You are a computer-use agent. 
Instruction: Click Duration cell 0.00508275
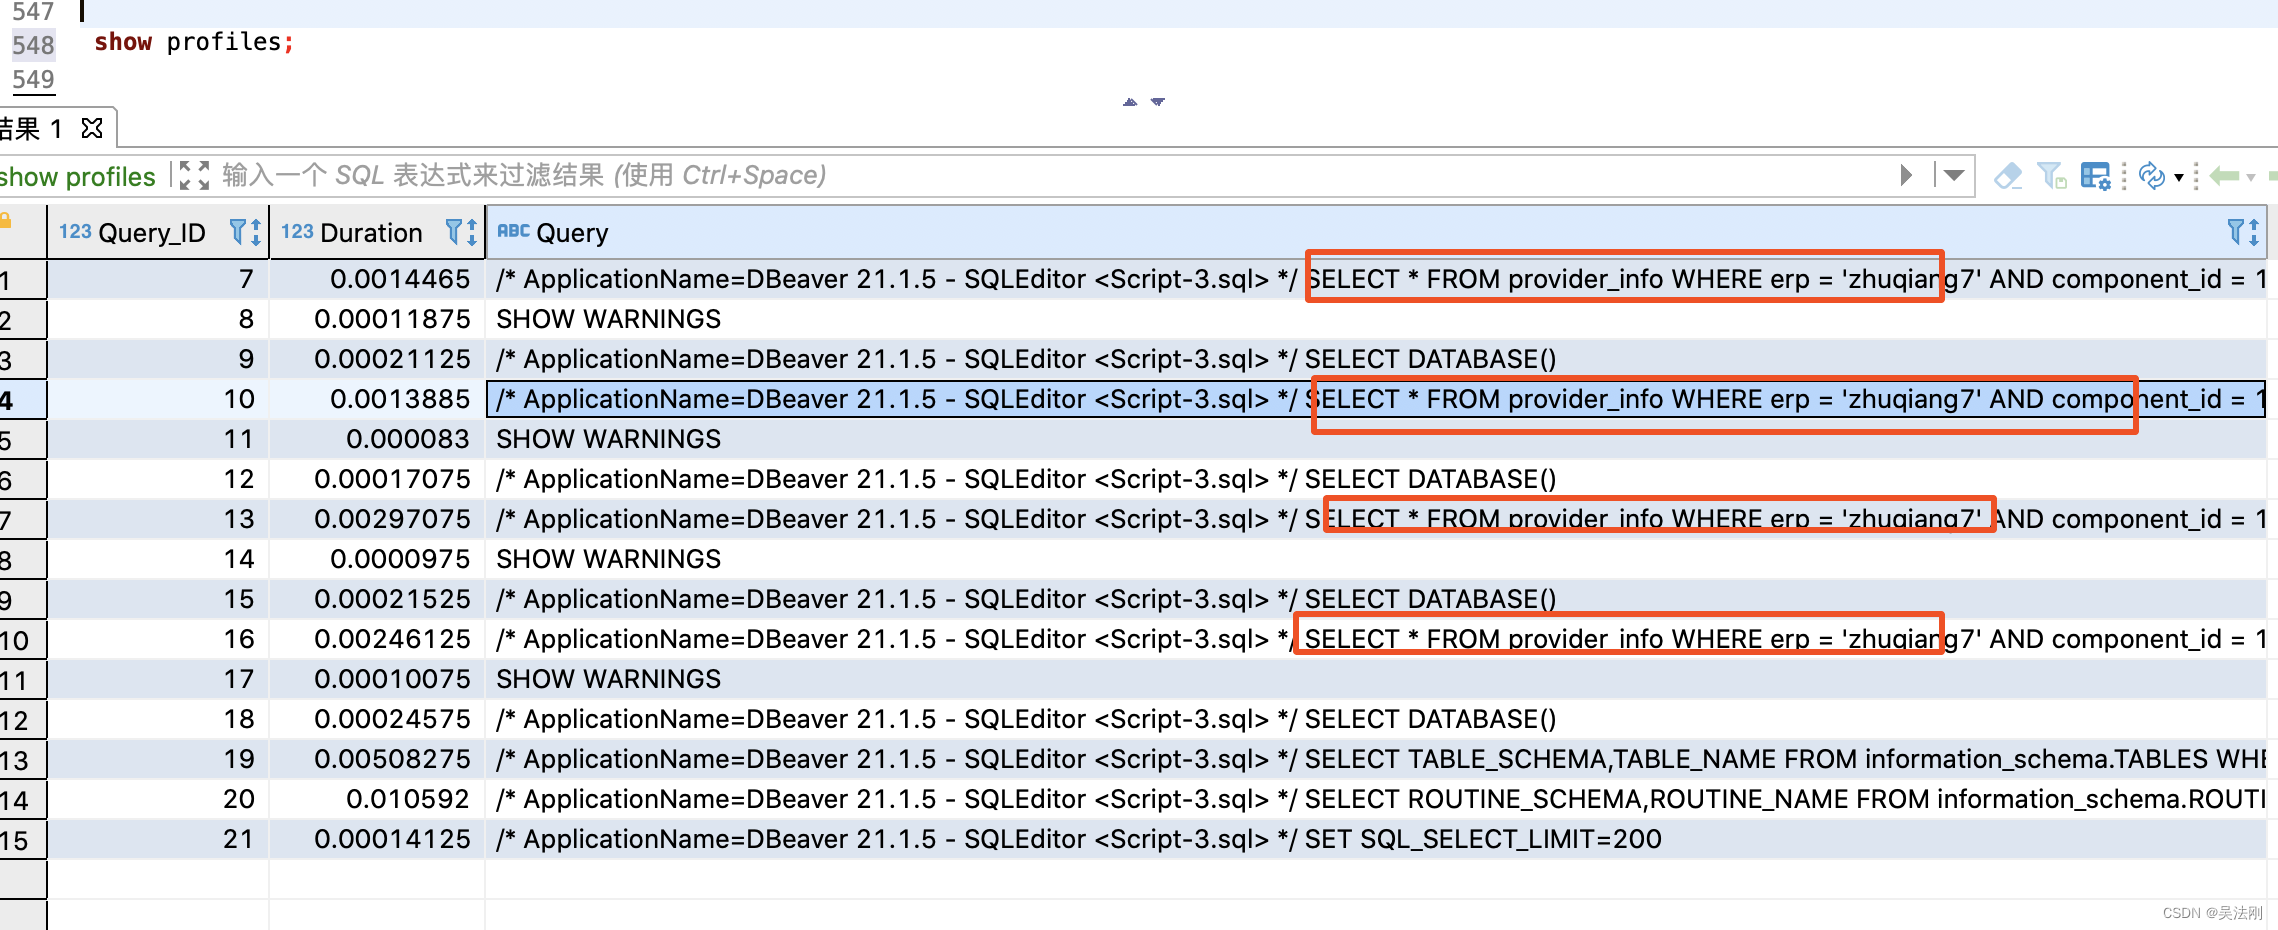pyautogui.click(x=377, y=759)
